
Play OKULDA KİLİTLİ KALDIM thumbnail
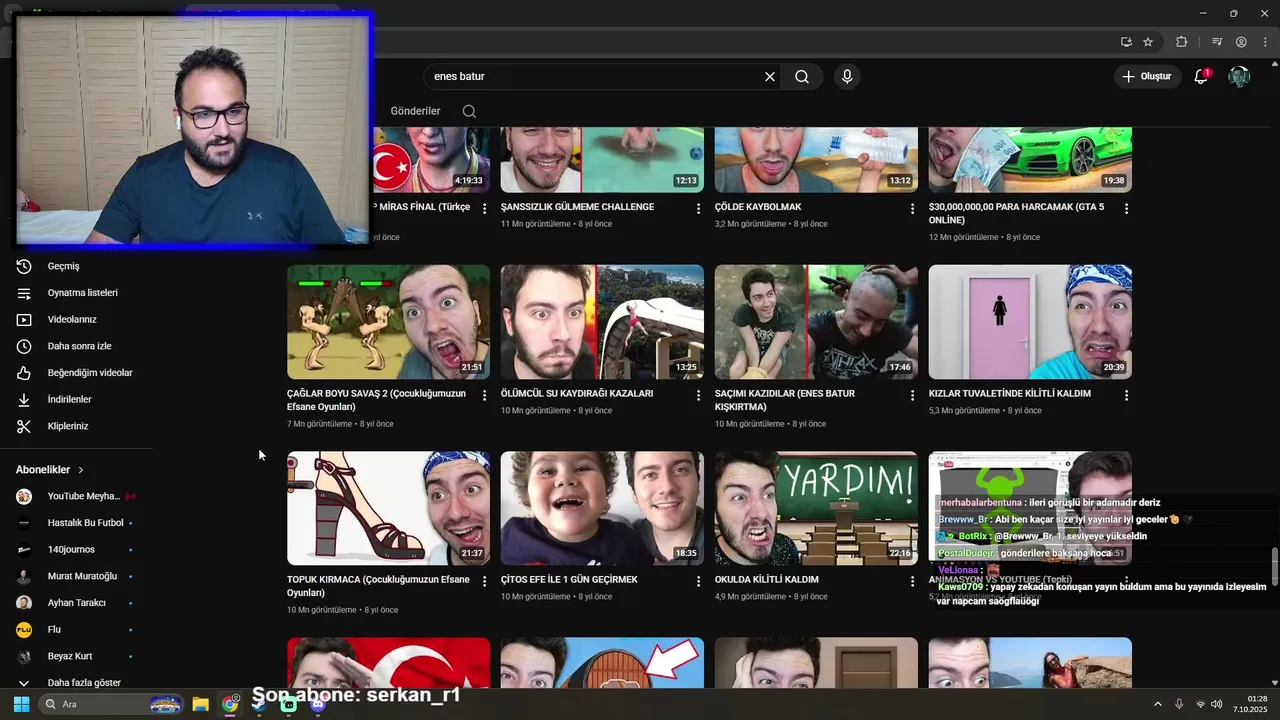[x=816, y=508]
